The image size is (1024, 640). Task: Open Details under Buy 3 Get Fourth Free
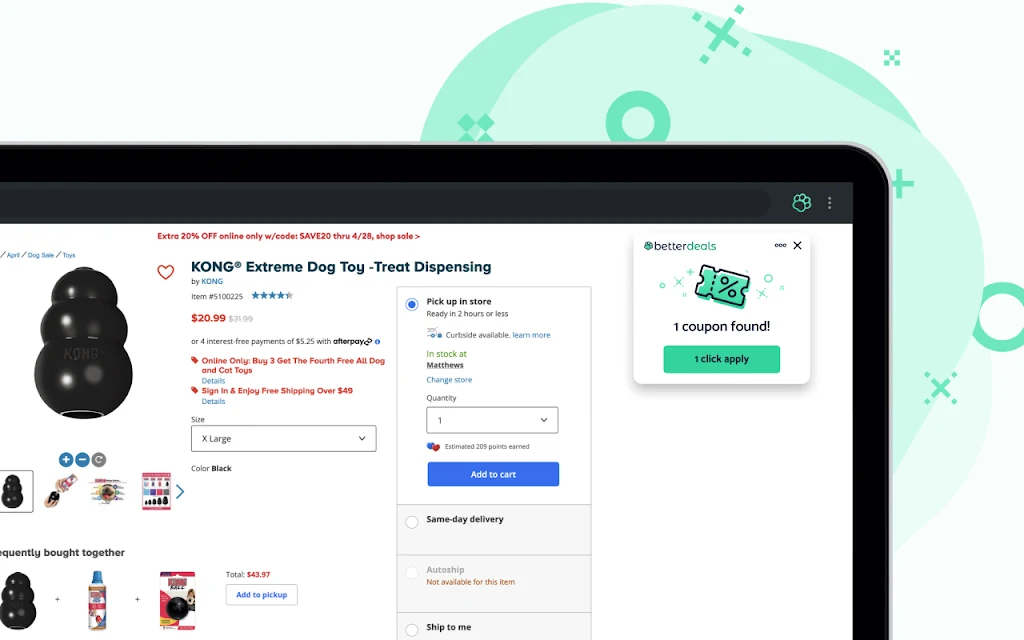point(213,381)
